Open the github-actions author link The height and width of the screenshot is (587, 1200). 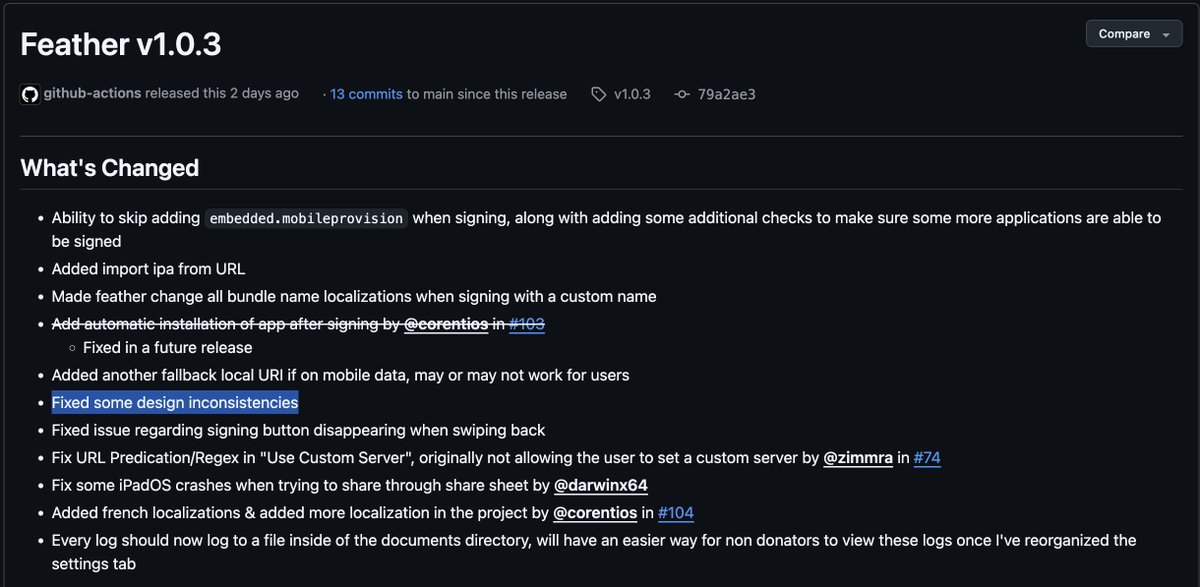[x=92, y=93]
